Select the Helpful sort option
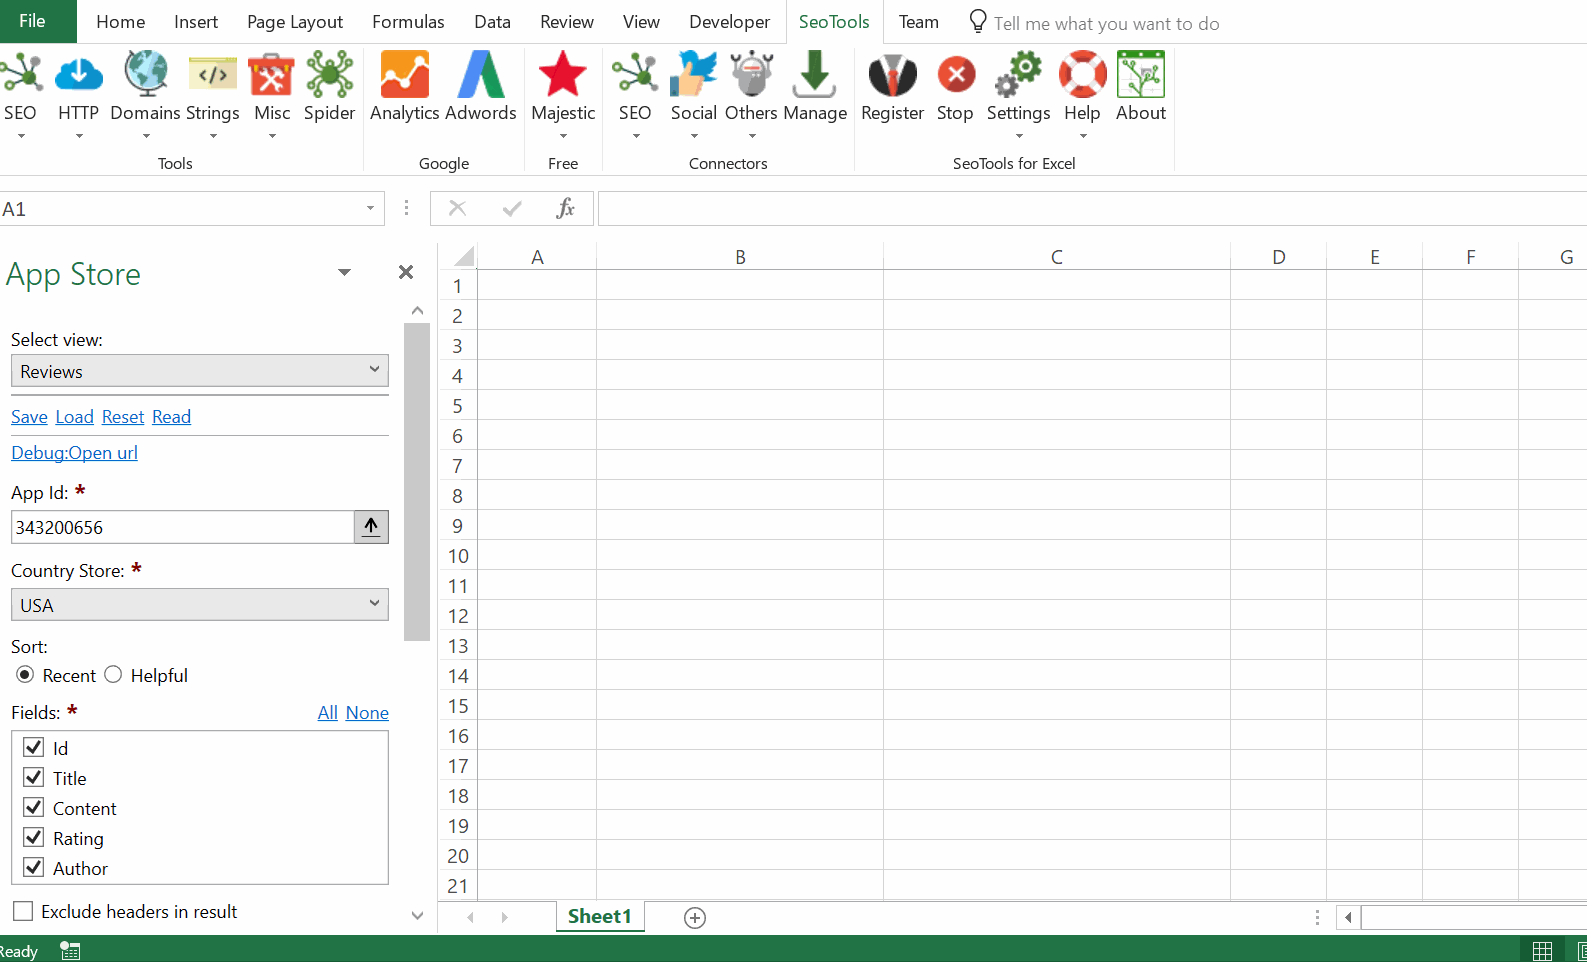 pyautogui.click(x=113, y=675)
